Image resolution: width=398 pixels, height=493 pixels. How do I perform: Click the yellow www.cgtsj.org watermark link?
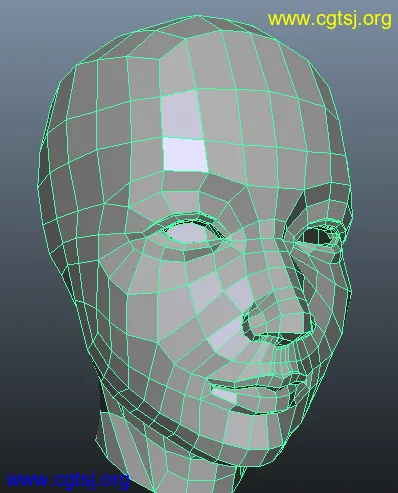(329, 20)
